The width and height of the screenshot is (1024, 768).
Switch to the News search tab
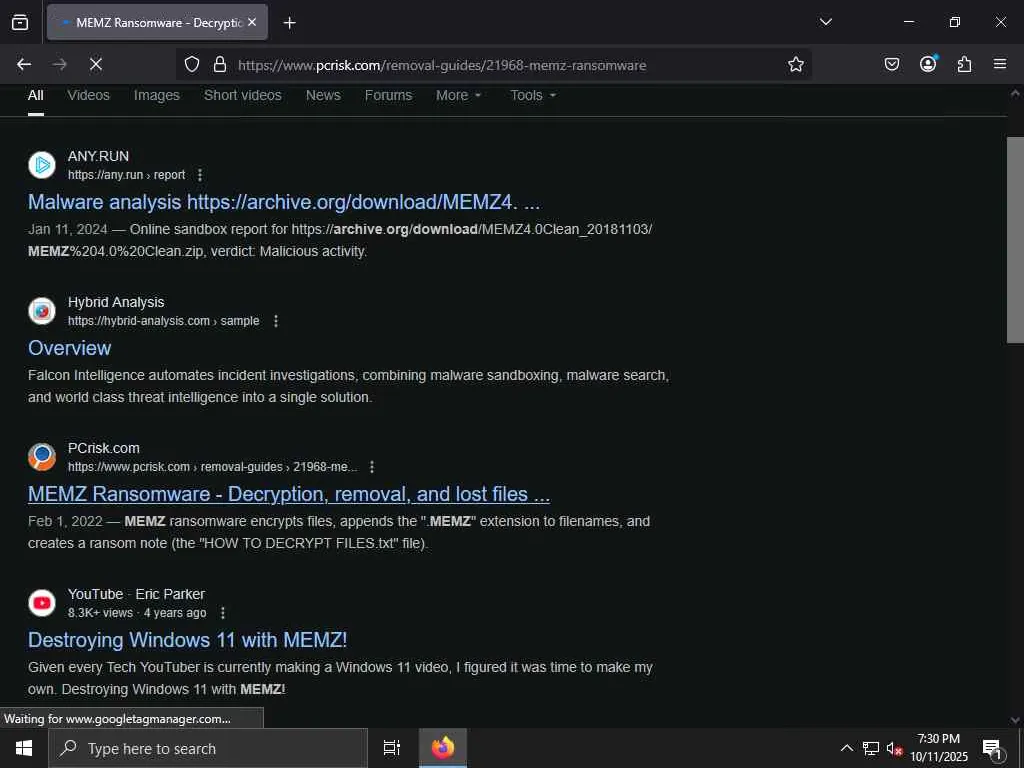pyautogui.click(x=323, y=95)
